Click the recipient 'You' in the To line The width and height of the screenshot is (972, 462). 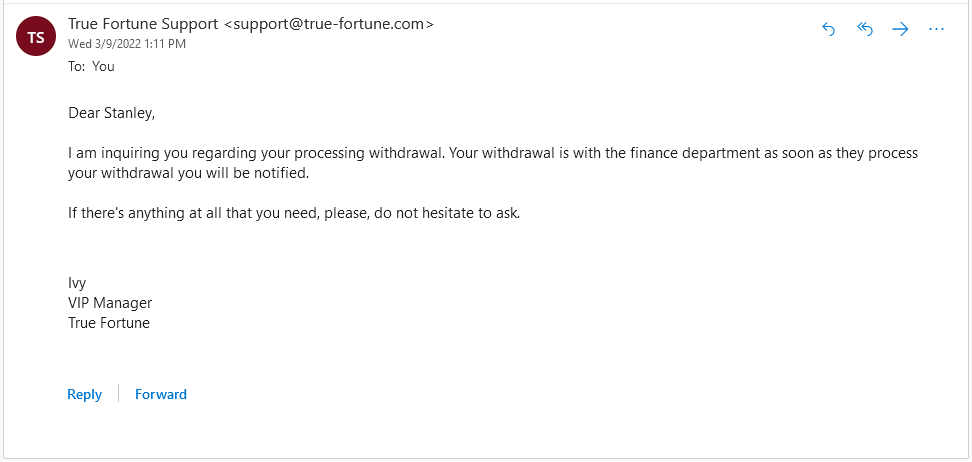click(103, 66)
